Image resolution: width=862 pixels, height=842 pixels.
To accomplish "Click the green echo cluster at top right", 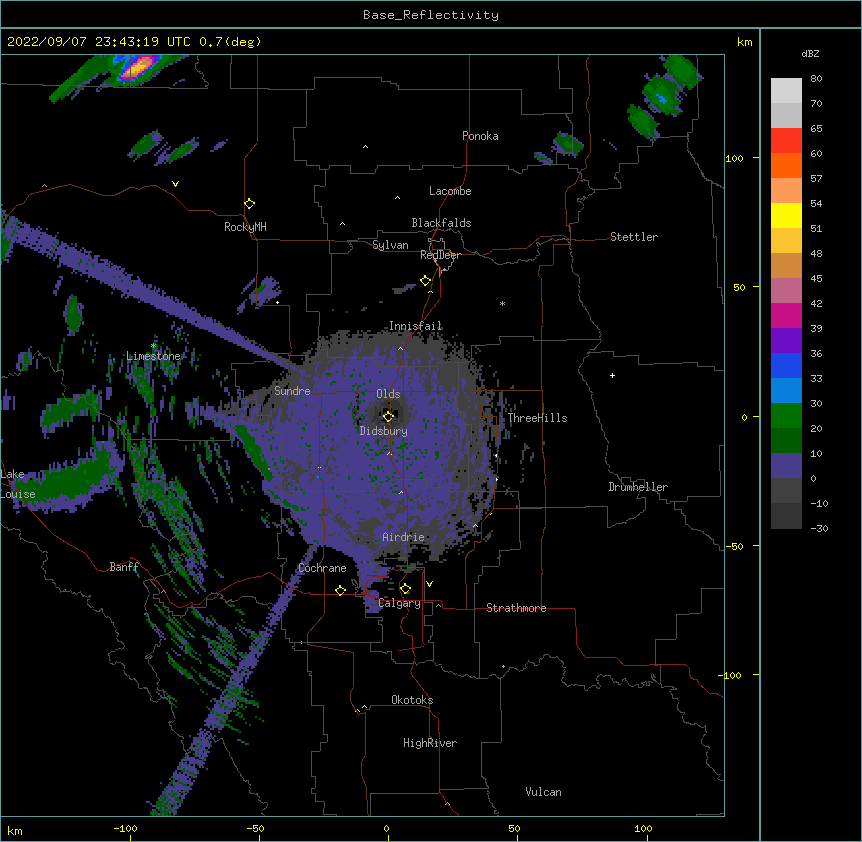I will tap(663, 97).
